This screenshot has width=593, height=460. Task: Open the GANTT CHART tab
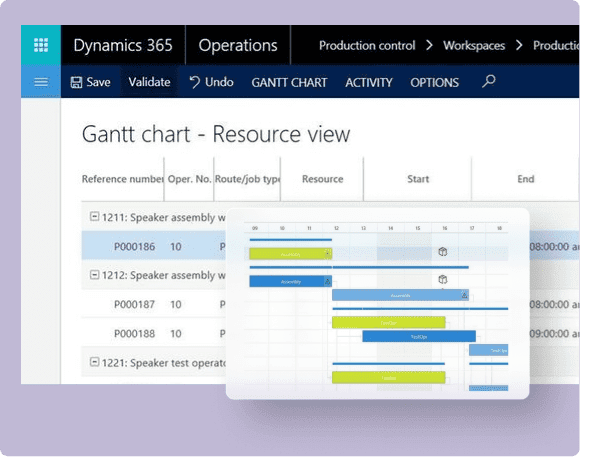coord(289,82)
